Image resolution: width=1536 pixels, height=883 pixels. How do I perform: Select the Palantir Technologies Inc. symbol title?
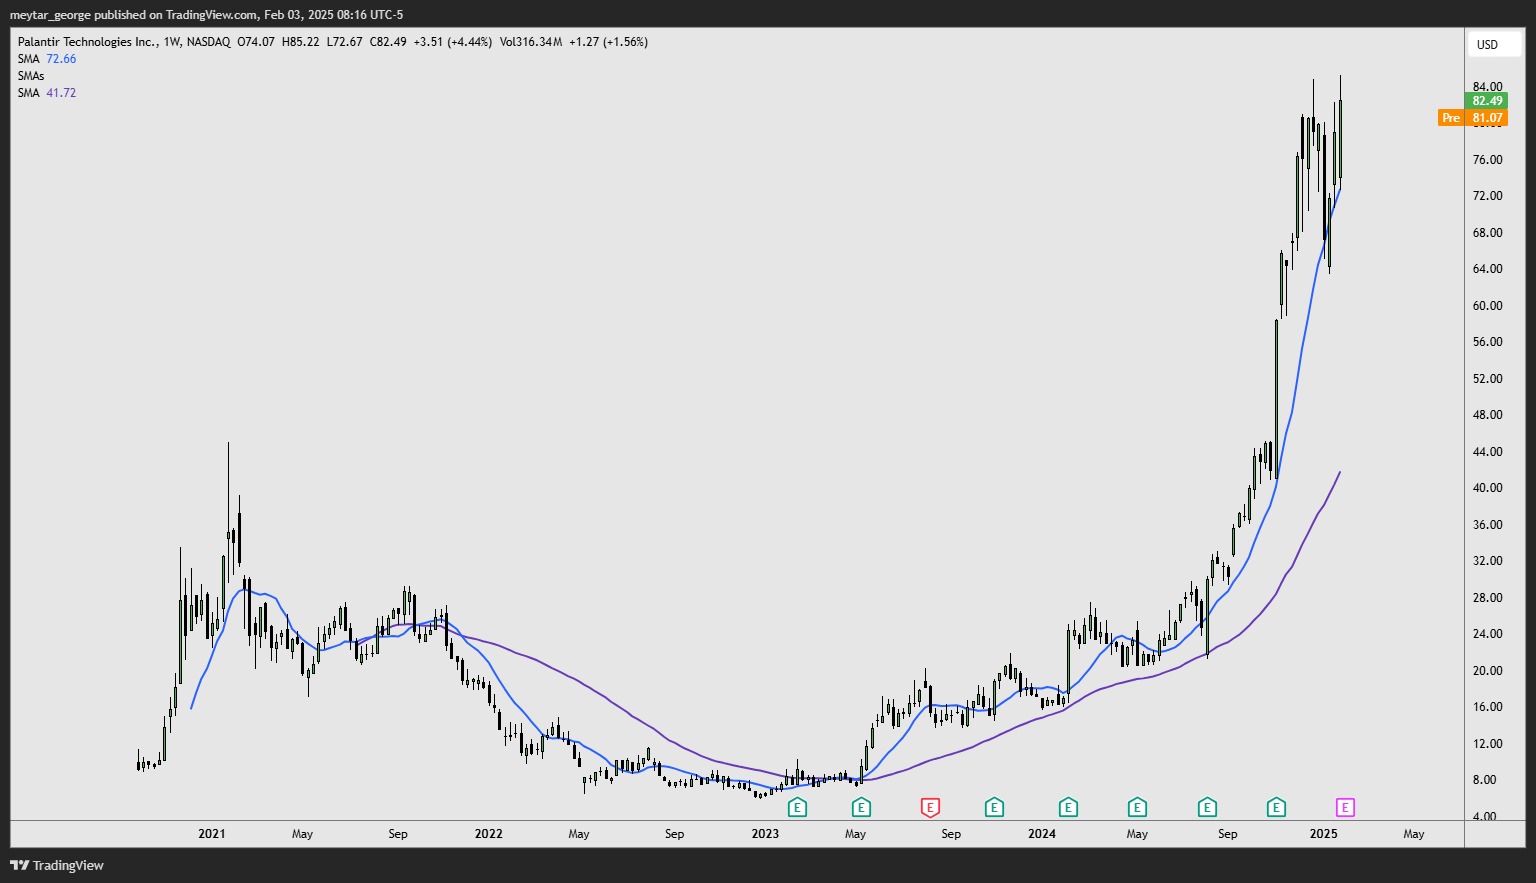pyautogui.click(x=88, y=42)
